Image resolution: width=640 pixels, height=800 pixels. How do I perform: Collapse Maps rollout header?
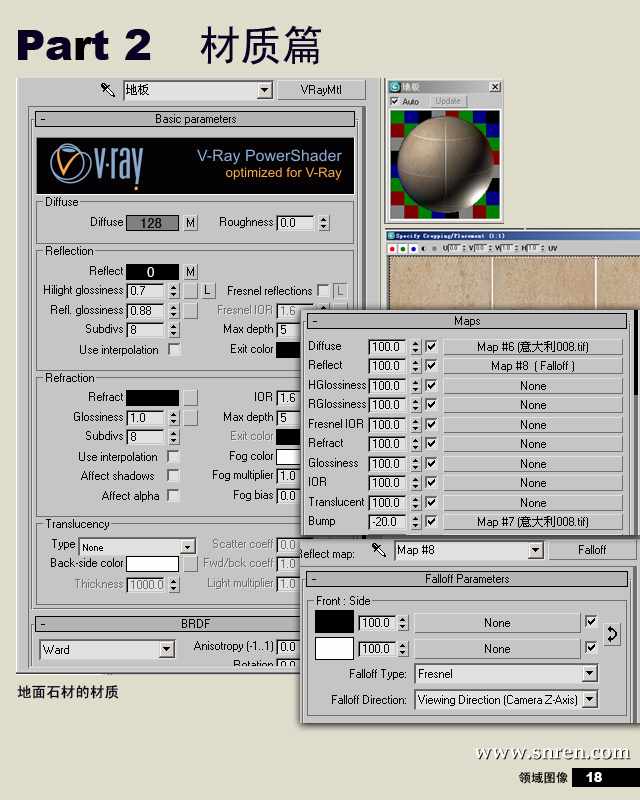pyautogui.click(x=466, y=321)
